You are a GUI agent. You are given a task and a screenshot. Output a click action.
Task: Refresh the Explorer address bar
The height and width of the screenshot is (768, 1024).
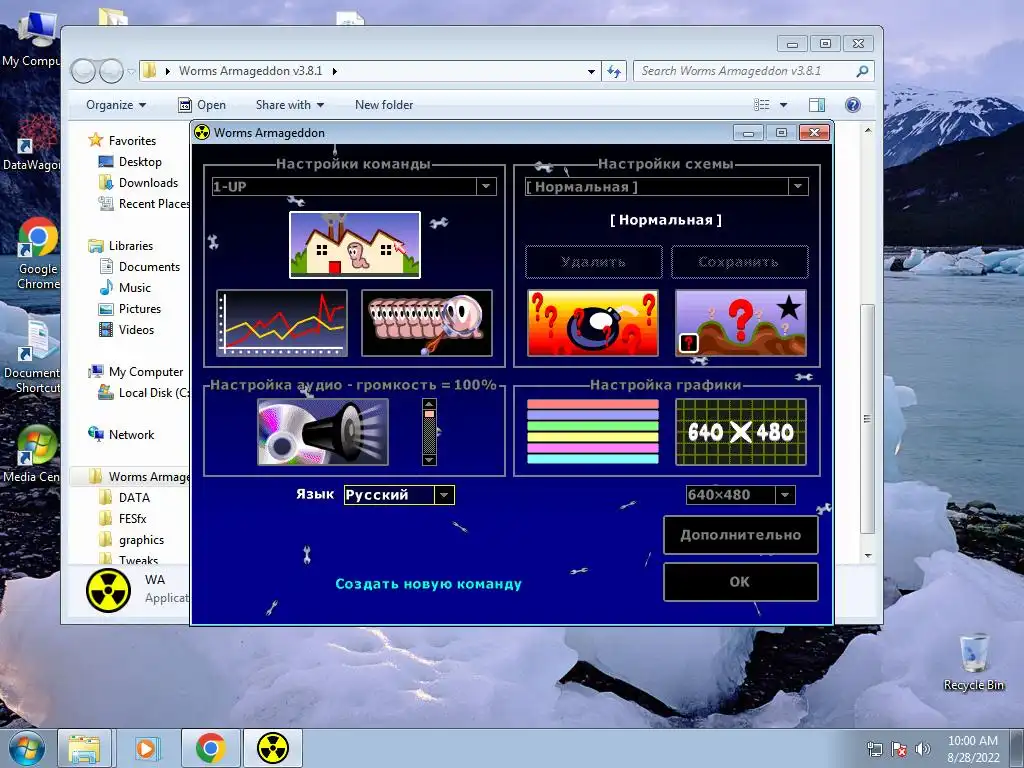(x=614, y=71)
